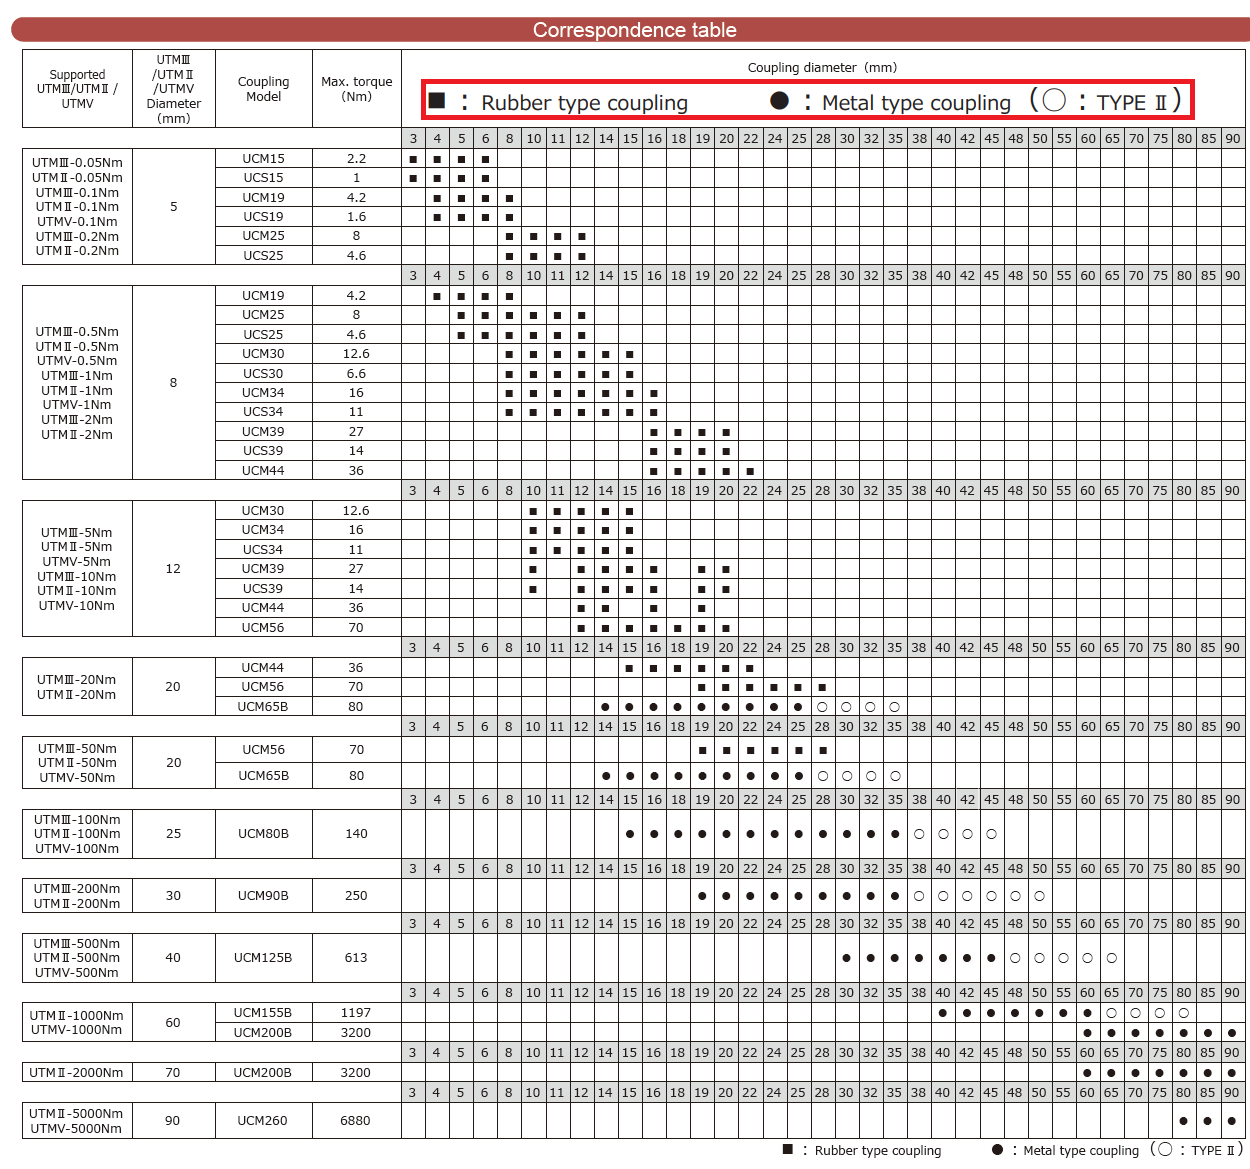Click the "UTMIII-200Nm" model text
This screenshot has width=1250, height=1169.
point(77,889)
